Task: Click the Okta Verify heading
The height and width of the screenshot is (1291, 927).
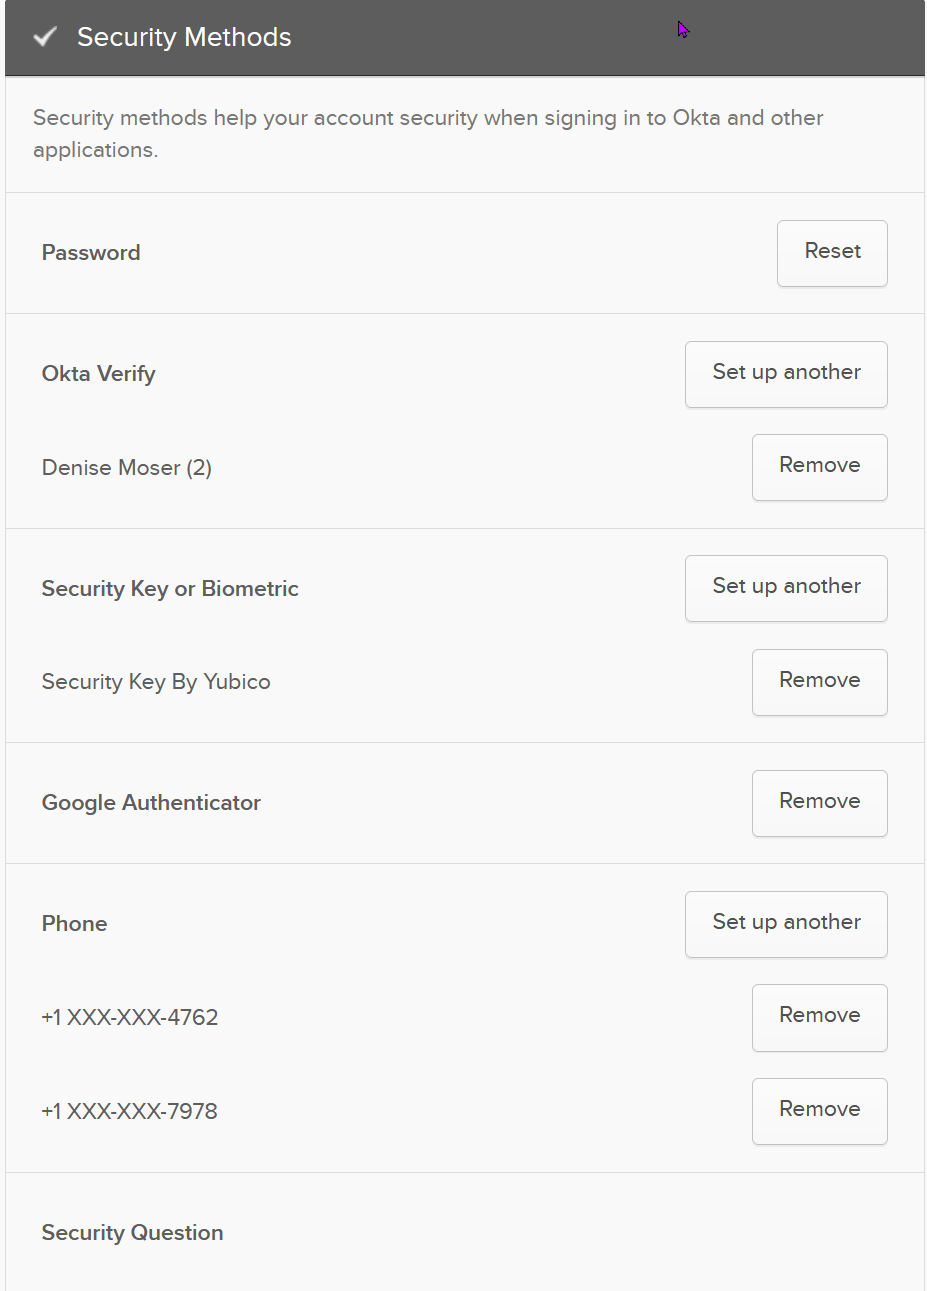Action: point(99,374)
